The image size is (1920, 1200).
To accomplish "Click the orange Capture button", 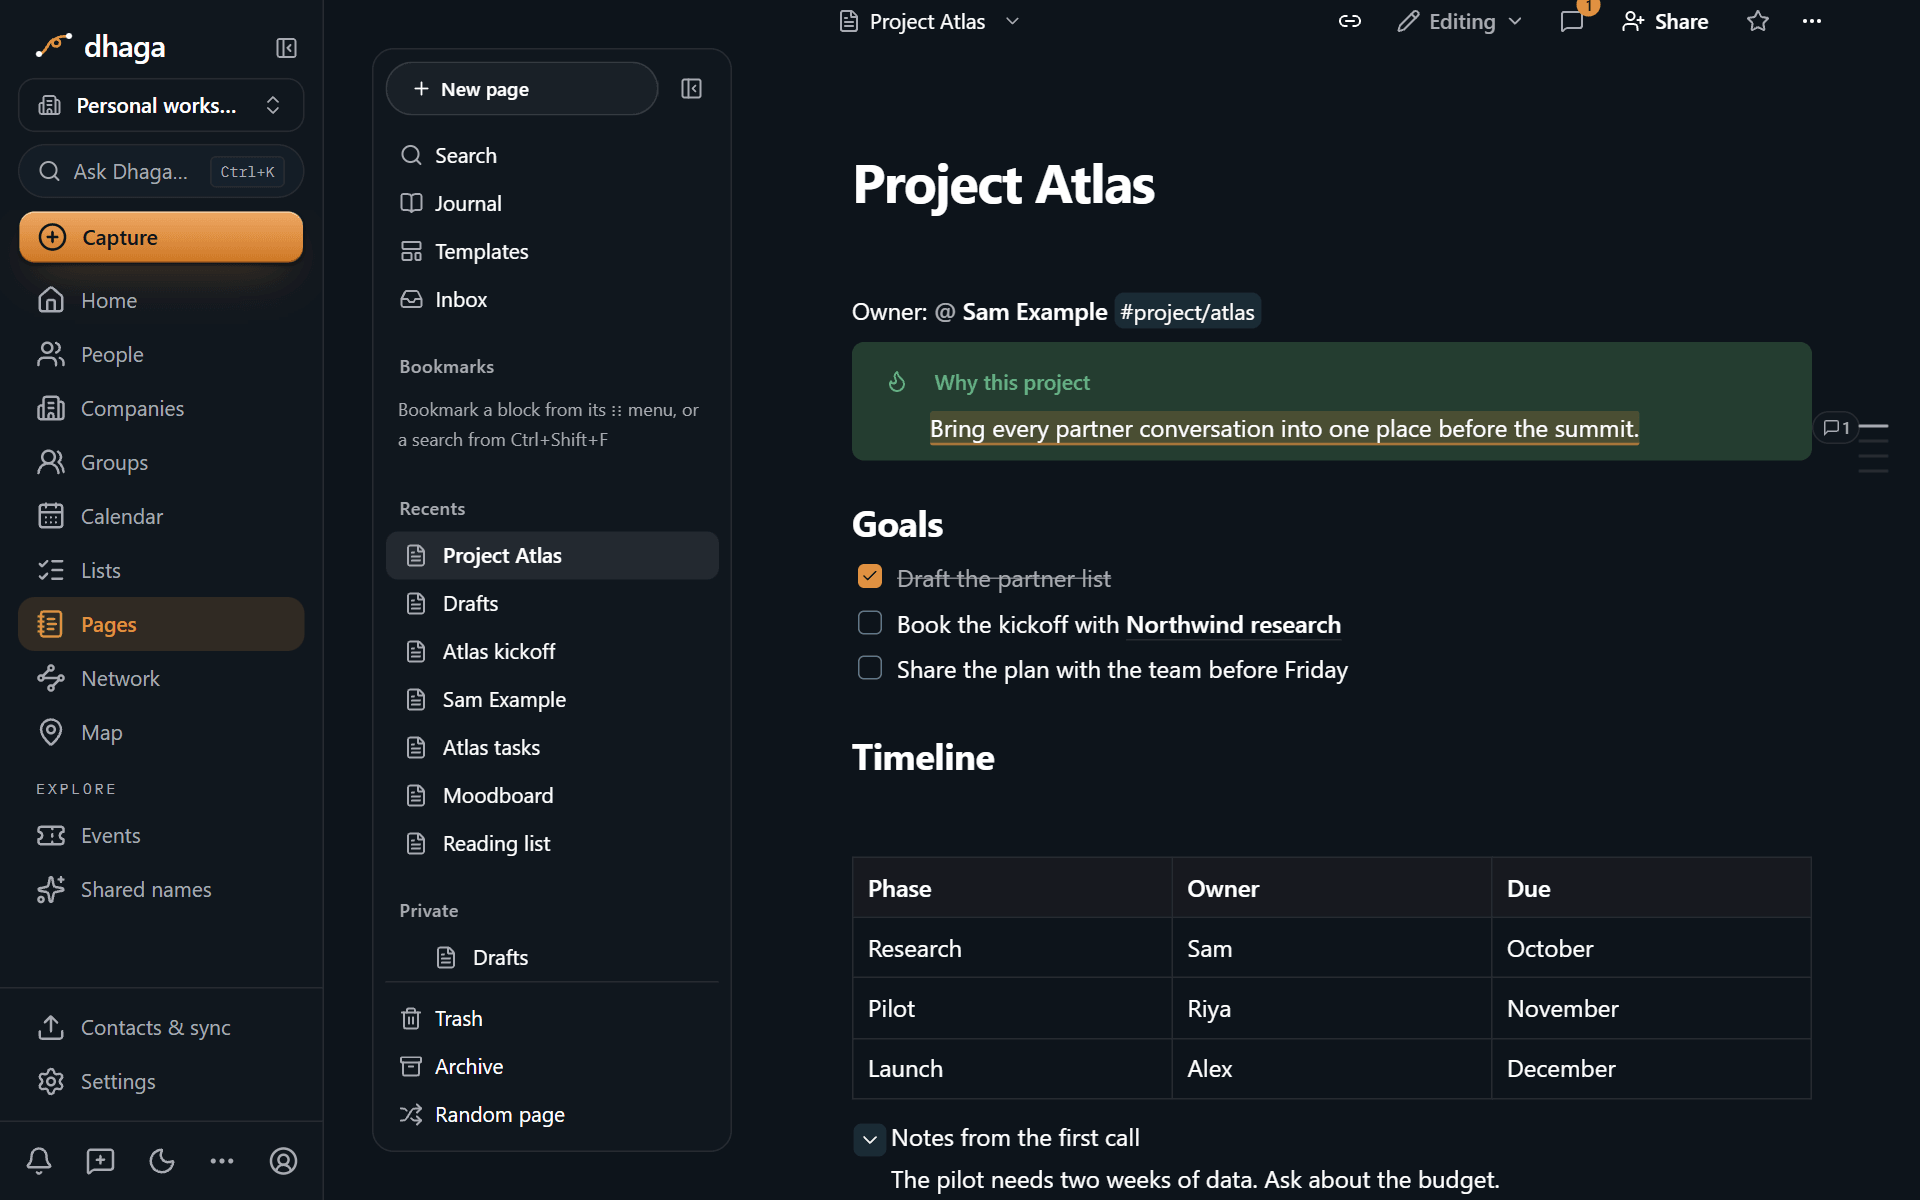I will coord(161,237).
